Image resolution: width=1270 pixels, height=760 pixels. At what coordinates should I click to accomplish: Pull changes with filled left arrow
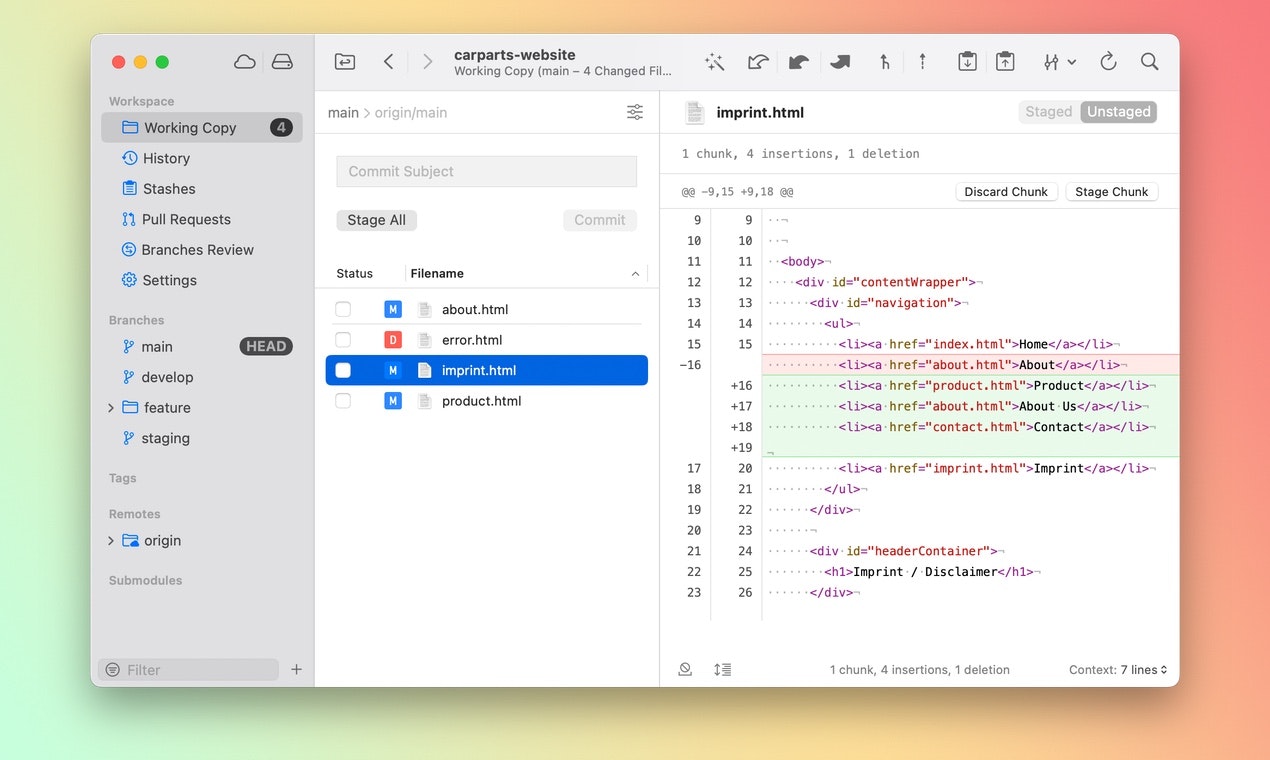pyautogui.click(x=799, y=62)
